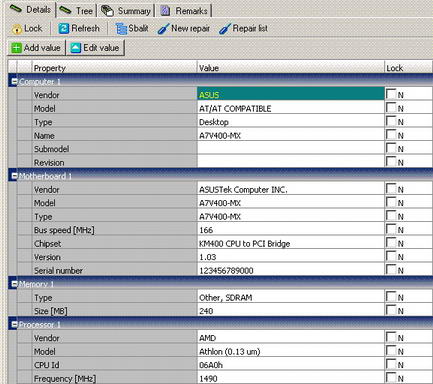Click the green plus Add value icon

16,48
